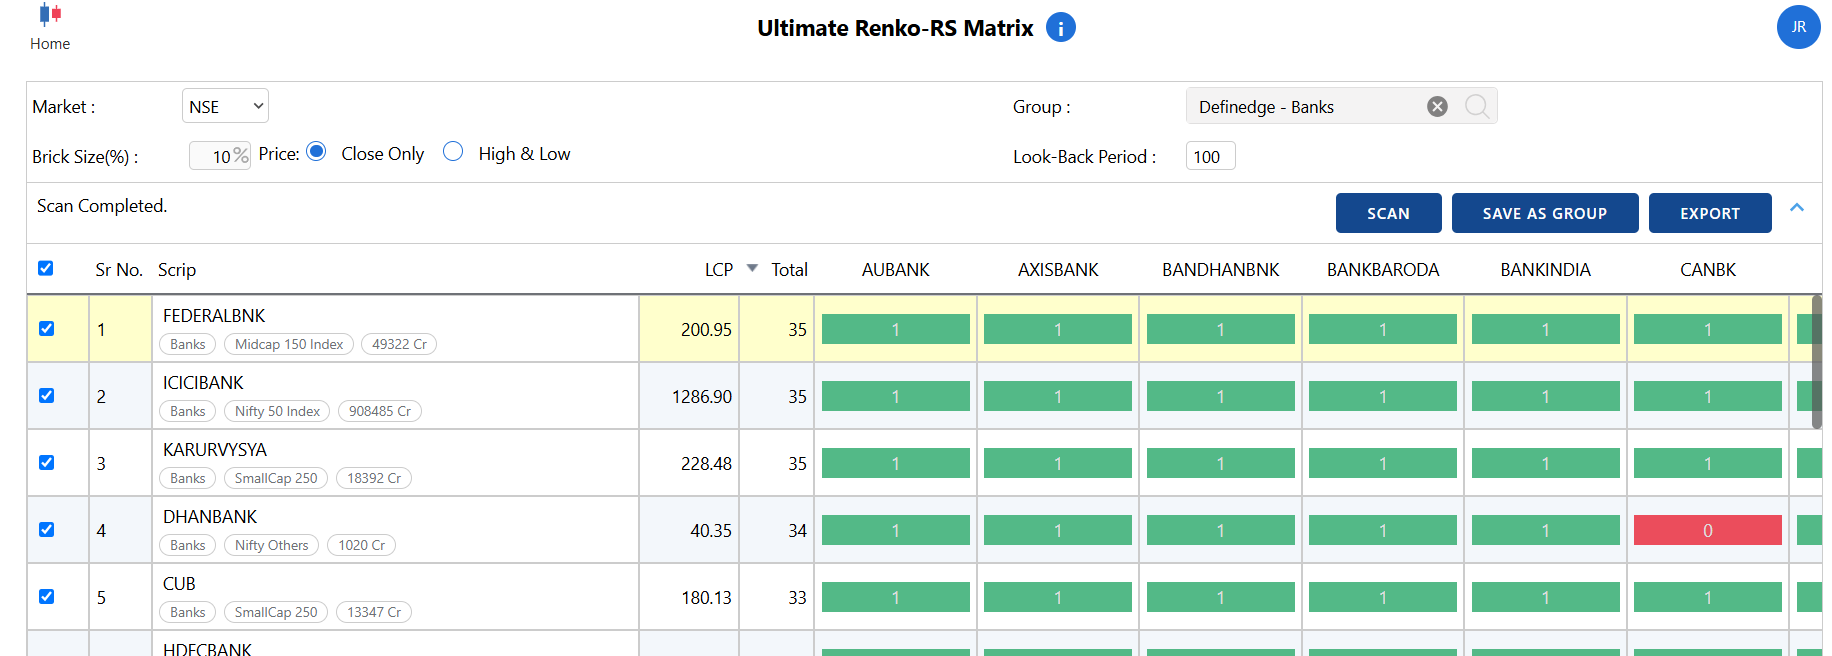This screenshot has width=1832, height=656.
Task: Click the group search magnifier icon
Action: pos(1477,106)
